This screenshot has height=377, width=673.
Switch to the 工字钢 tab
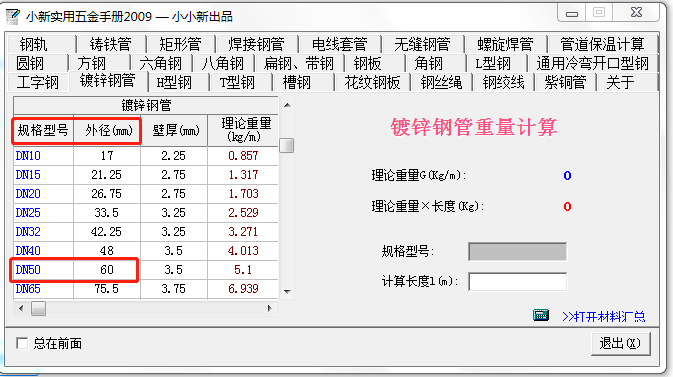[x=38, y=82]
